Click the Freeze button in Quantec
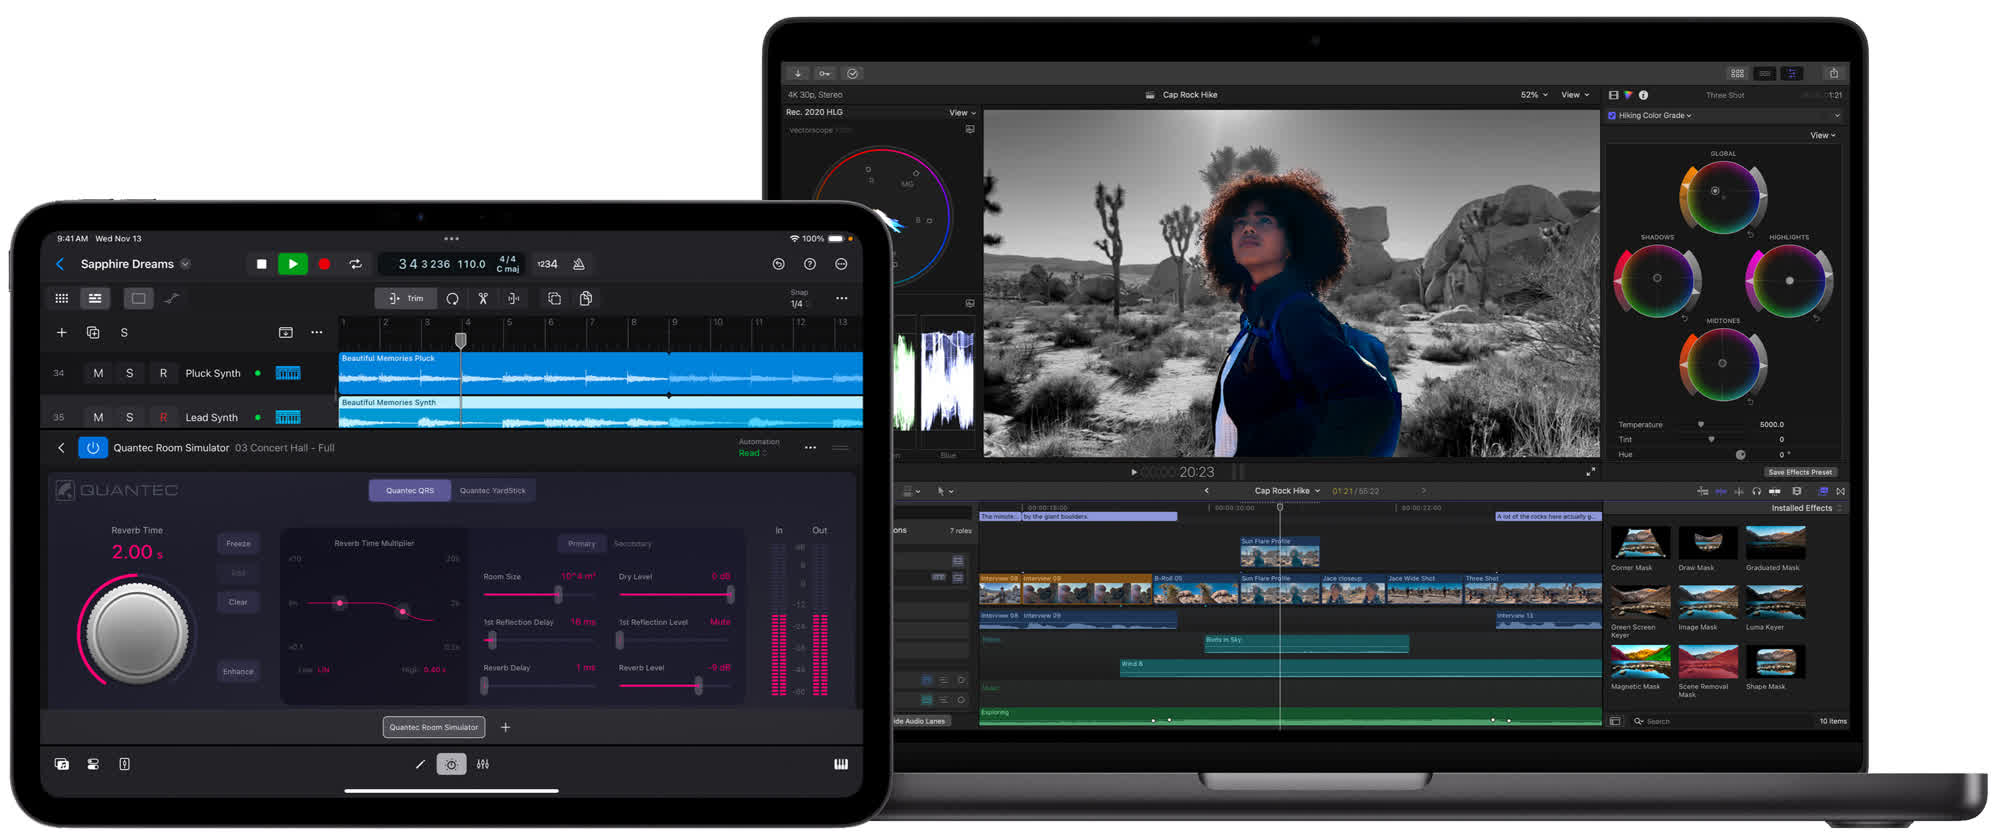The height and width of the screenshot is (839, 2000). click(x=238, y=544)
